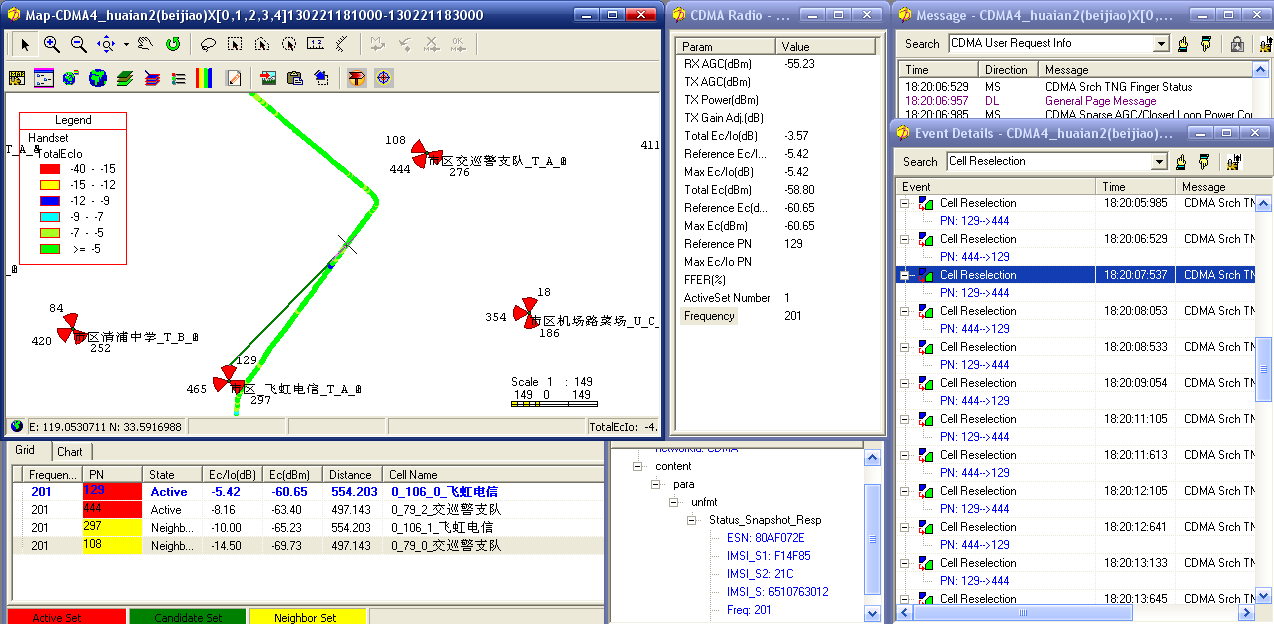Toggle the red signpost icon
This screenshot has height=624, width=1274.
[357, 77]
